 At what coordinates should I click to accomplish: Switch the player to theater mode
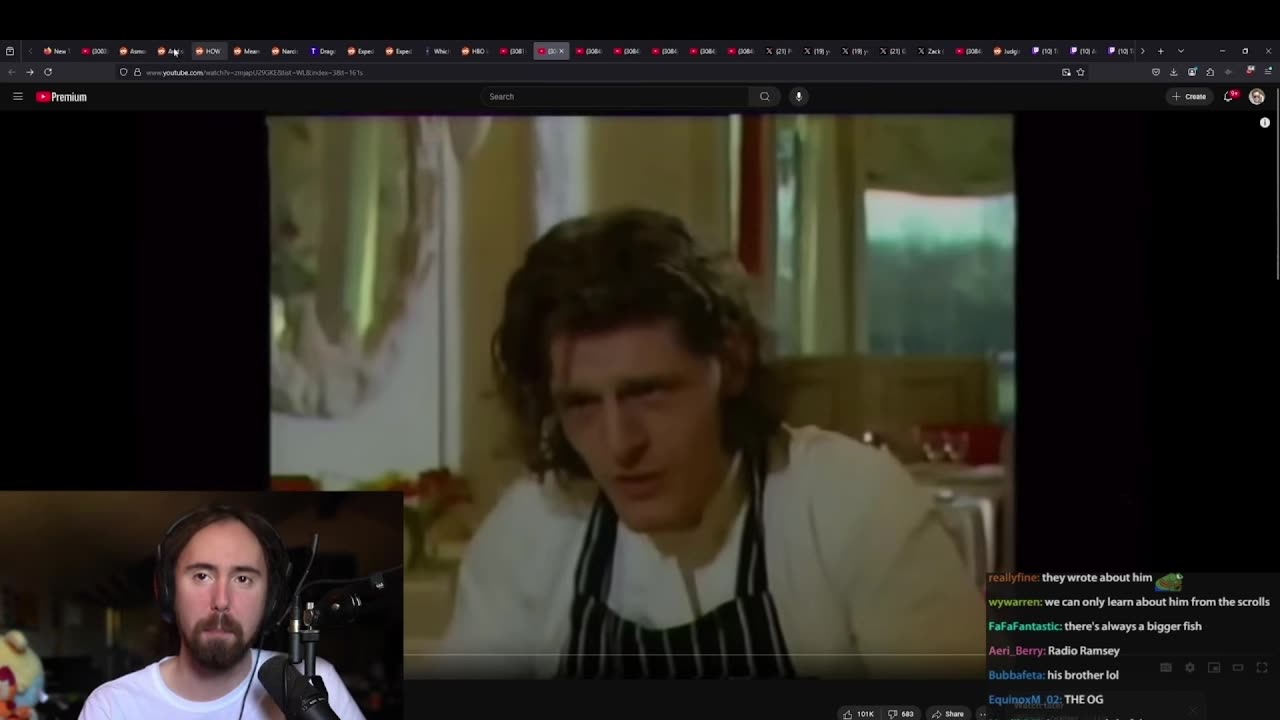coord(1238,668)
